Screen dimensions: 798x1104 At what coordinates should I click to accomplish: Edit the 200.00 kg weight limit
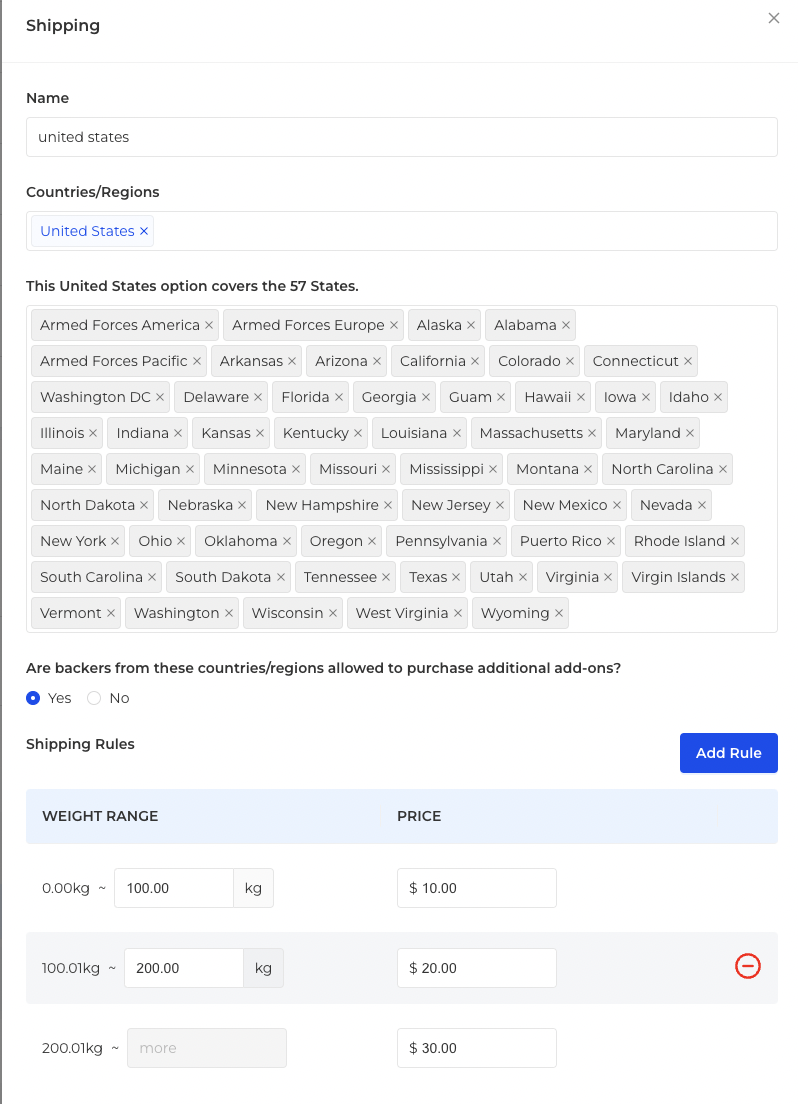[x=184, y=968]
